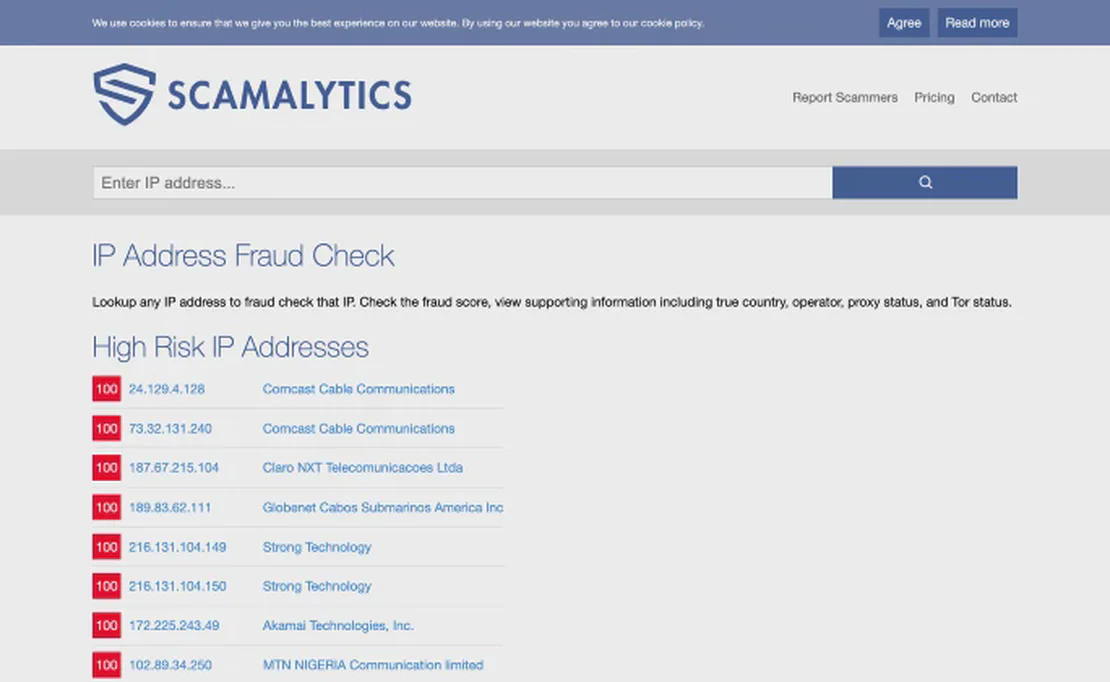Viewport: 1110px width, 682px height.
Task: Open the Contact page
Action: 994,98
